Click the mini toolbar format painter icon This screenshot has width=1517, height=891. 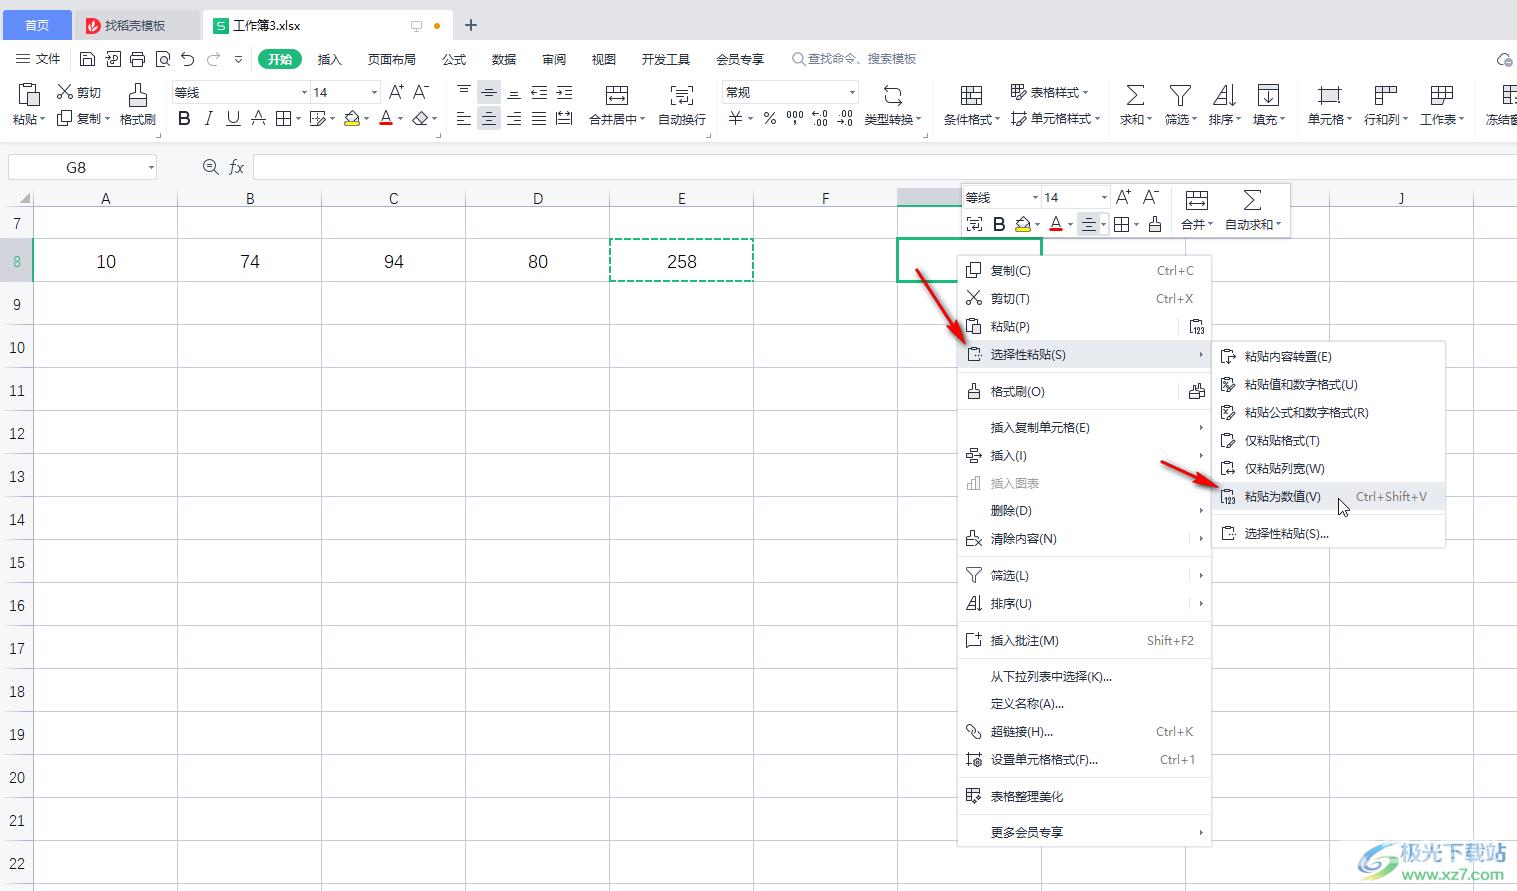coord(1155,224)
